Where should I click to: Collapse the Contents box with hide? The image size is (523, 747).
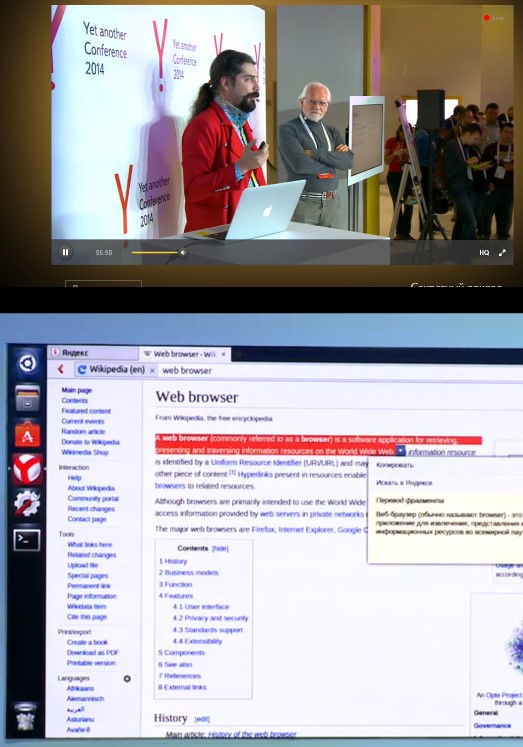[x=220, y=549]
